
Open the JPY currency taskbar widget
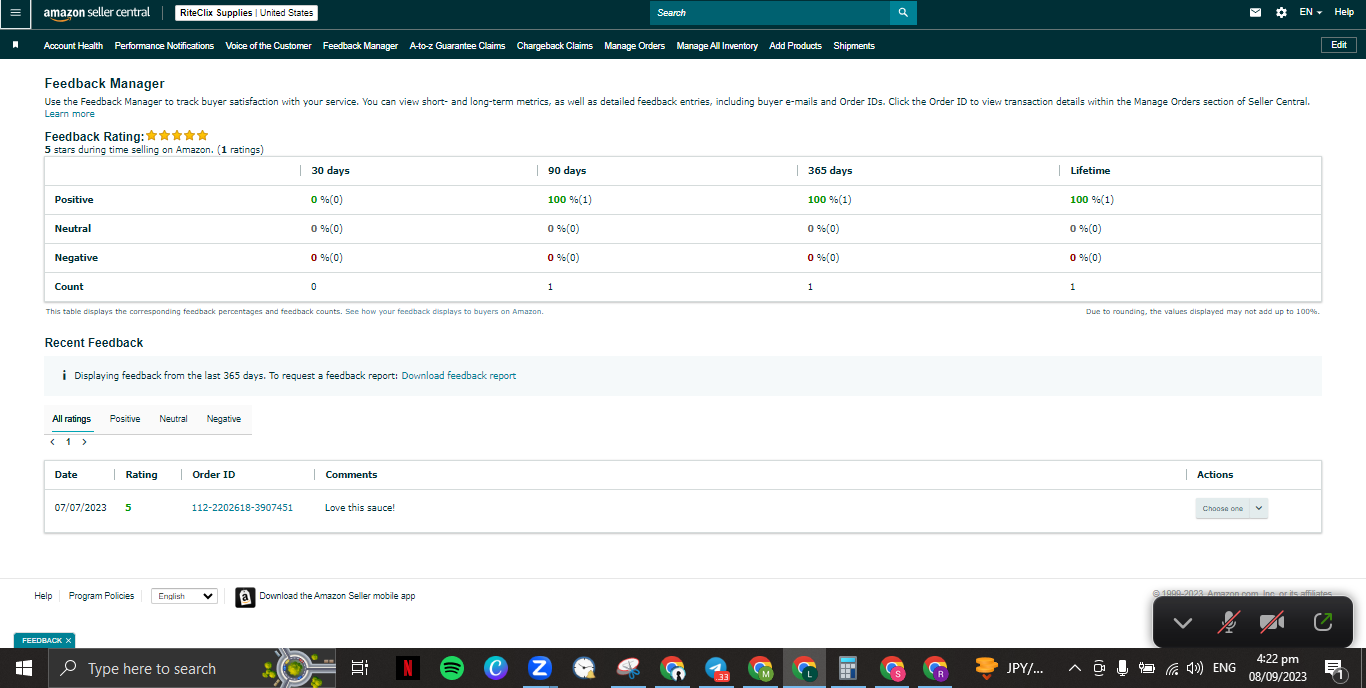point(1010,668)
